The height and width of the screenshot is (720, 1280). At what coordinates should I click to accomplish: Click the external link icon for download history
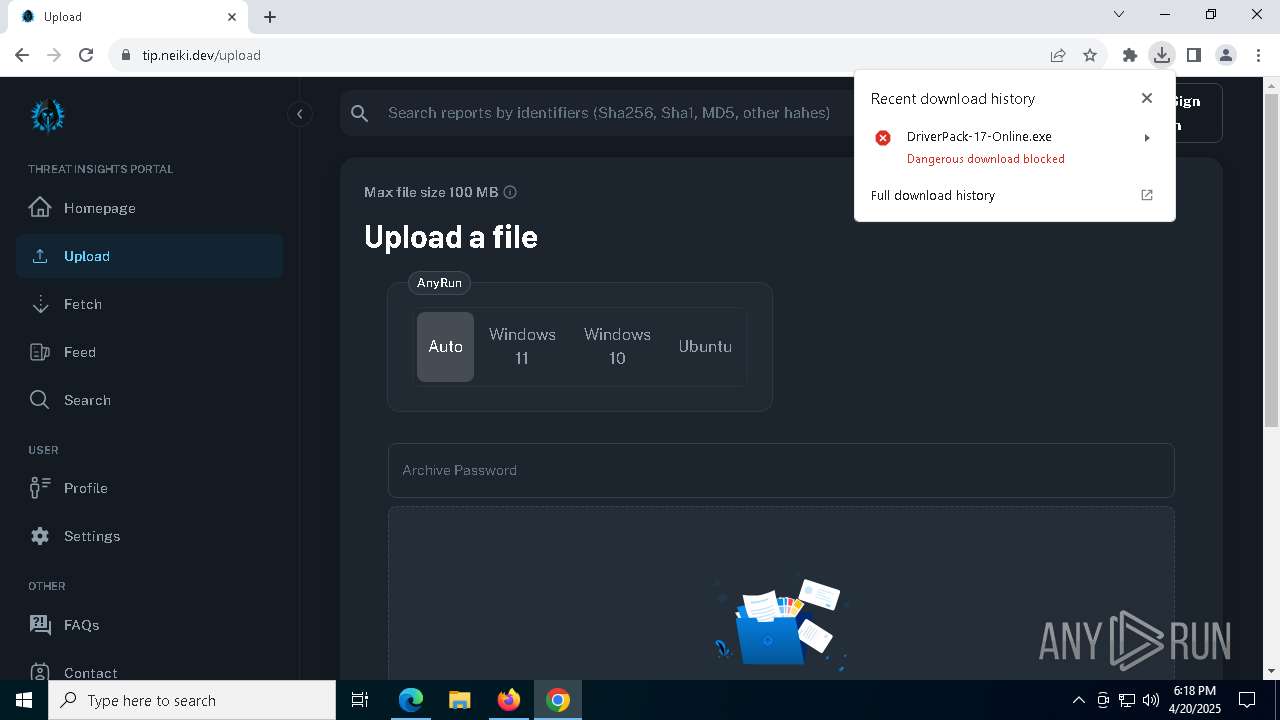tap(1147, 195)
